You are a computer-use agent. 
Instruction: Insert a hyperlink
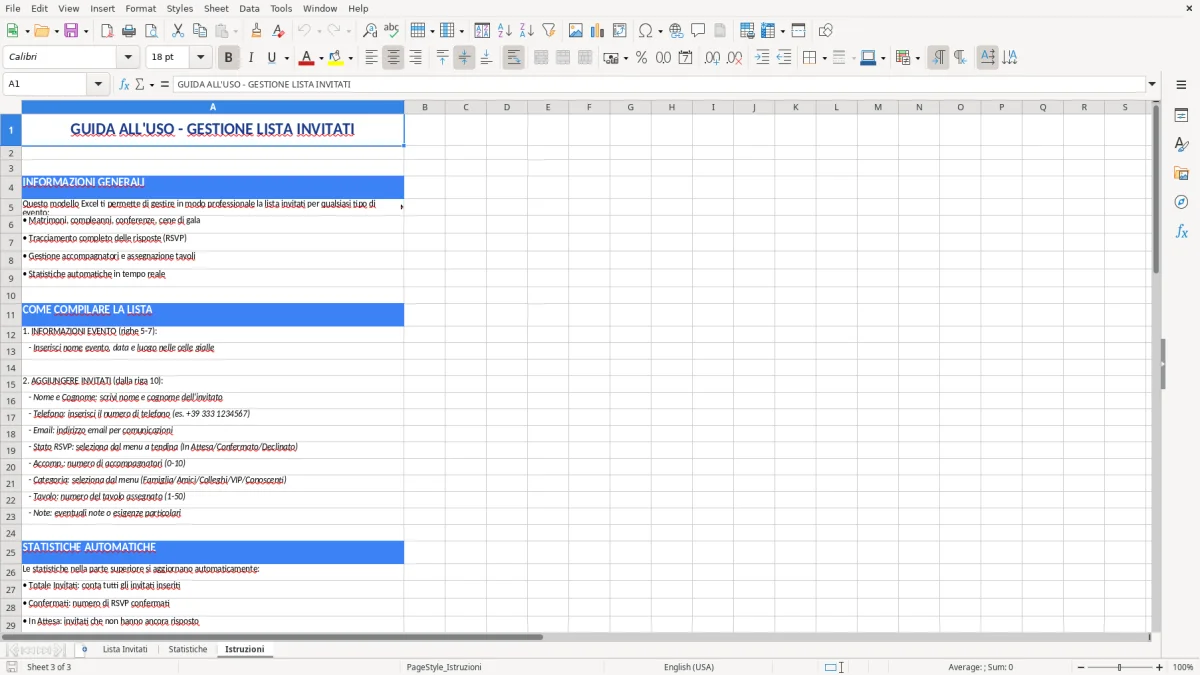tap(677, 30)
